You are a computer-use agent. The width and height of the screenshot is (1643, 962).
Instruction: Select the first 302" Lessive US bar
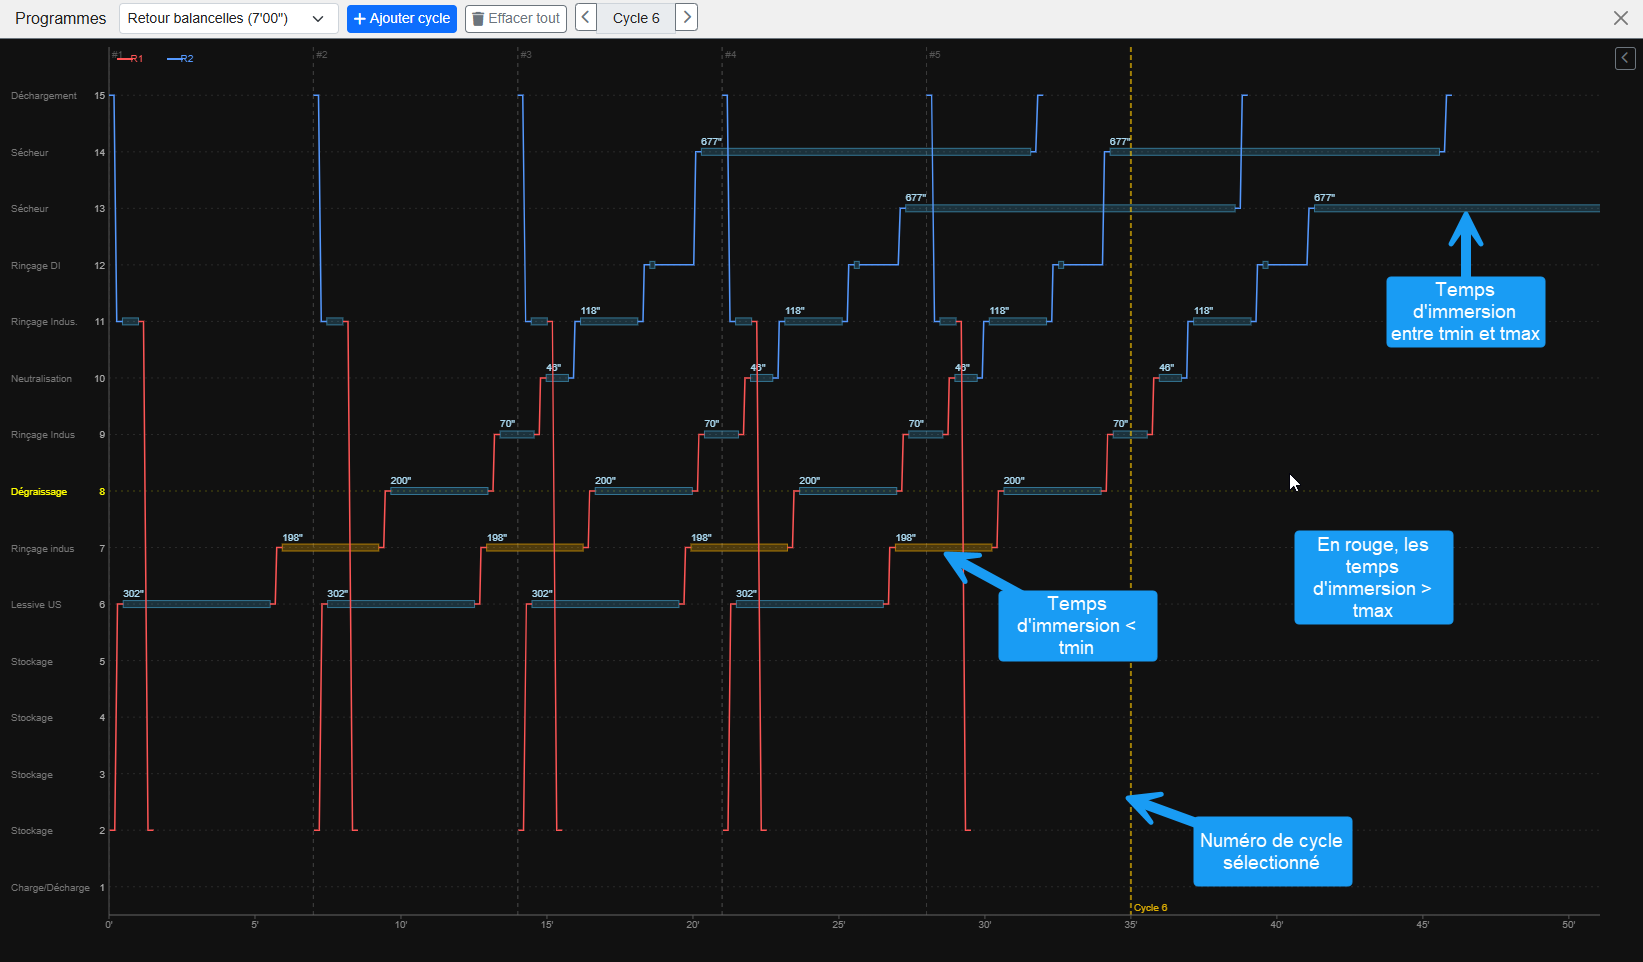(196, 604)
